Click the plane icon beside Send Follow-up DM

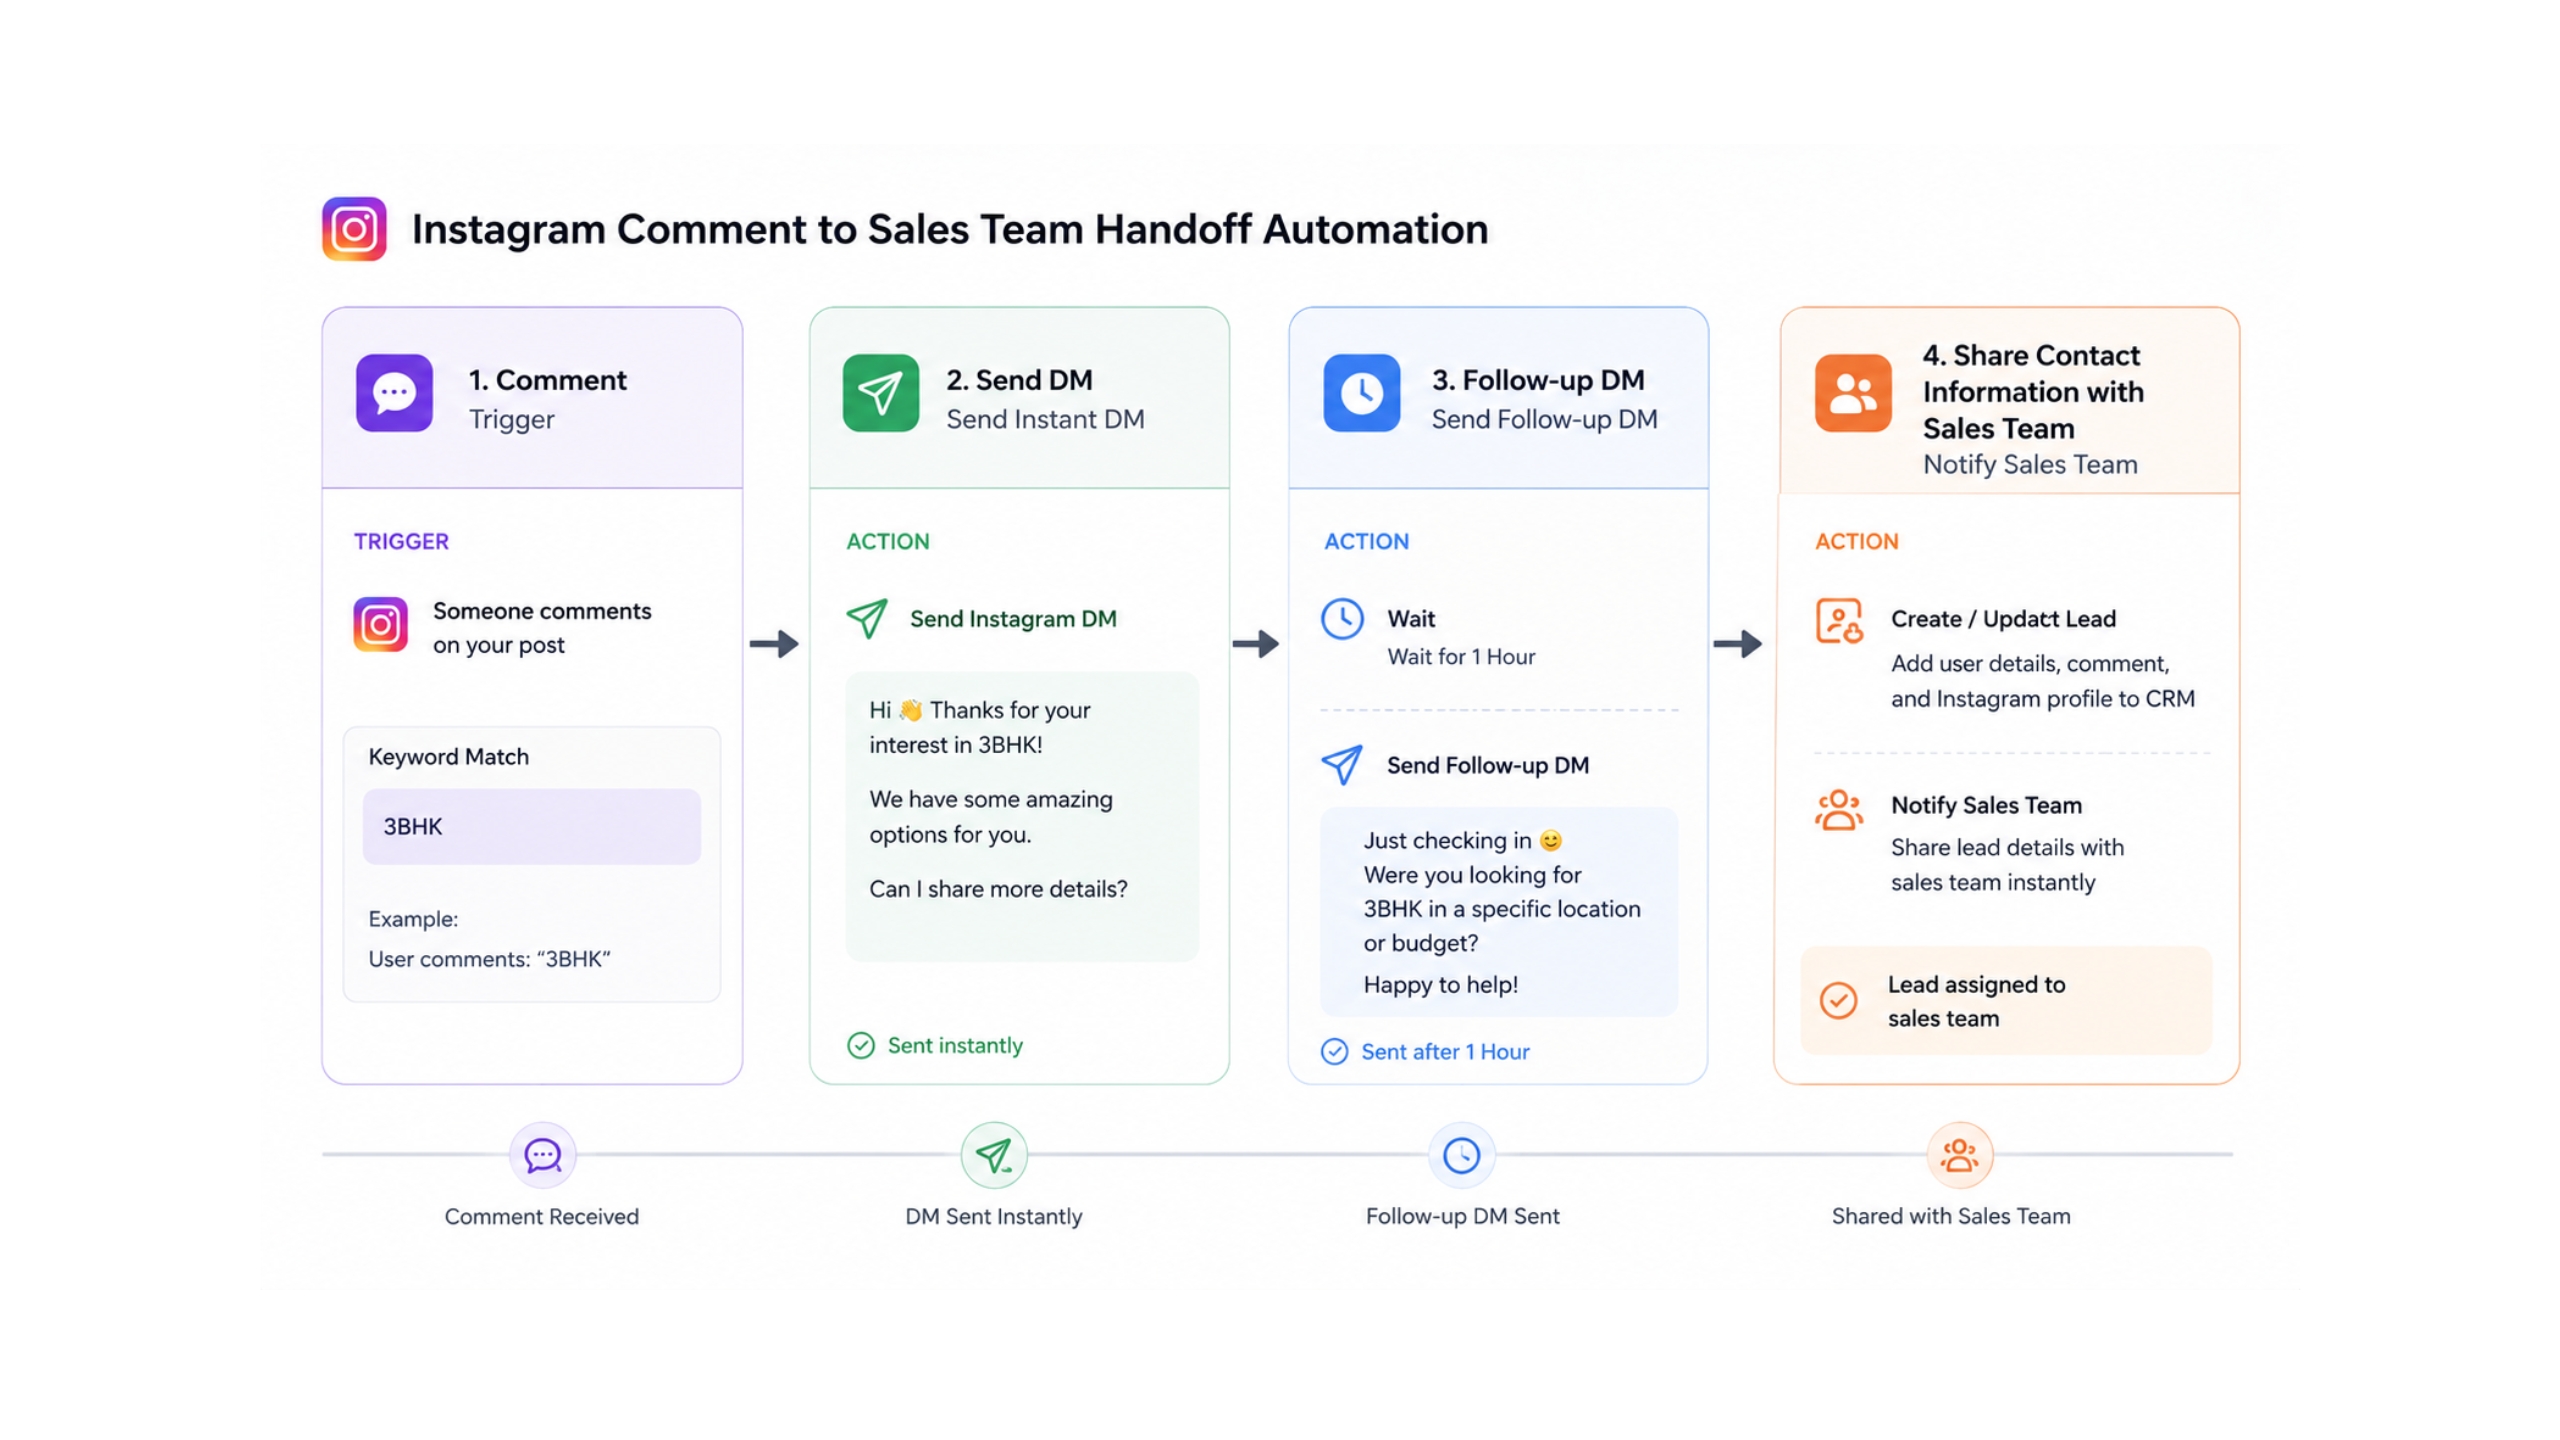point(1342,765)
